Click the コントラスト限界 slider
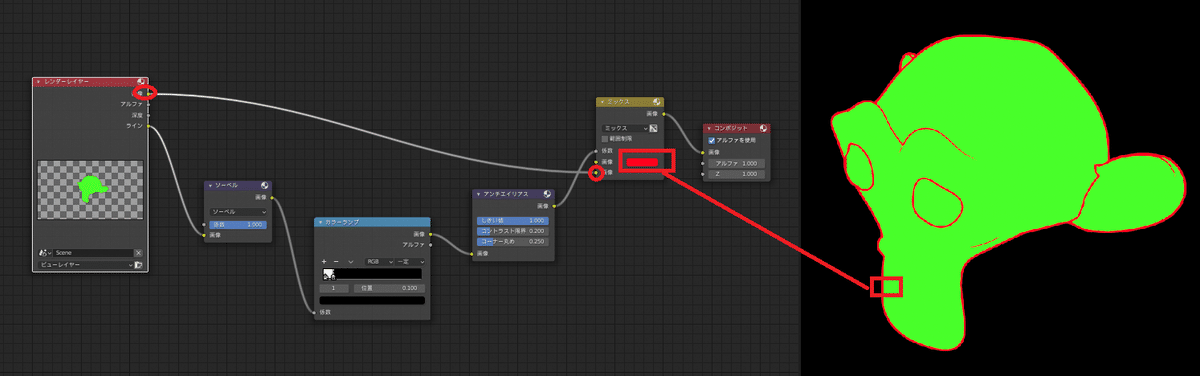The height and width of the screenshot is (376, 1200). [x=513, y=231]
